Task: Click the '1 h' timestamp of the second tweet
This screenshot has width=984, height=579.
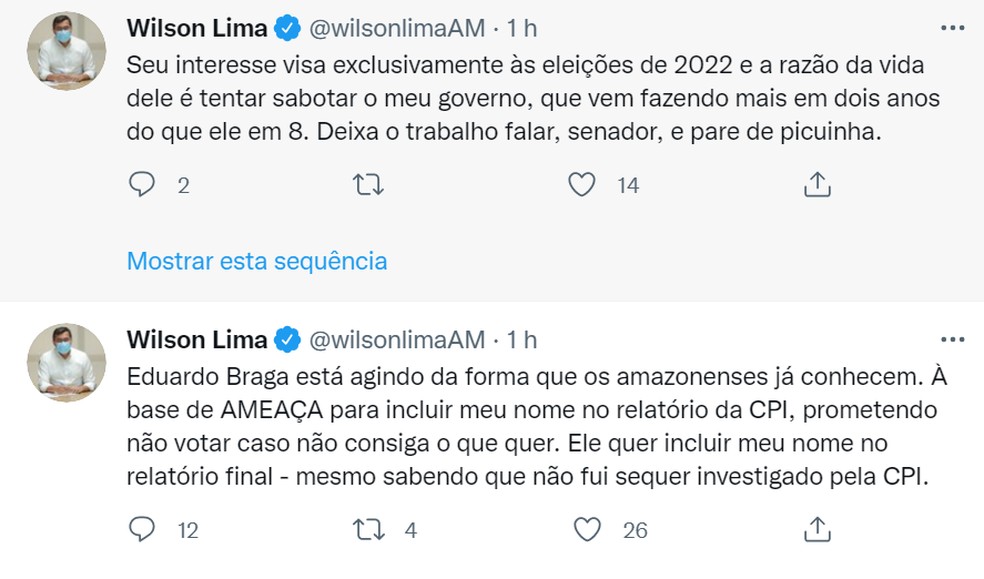Action: [x=524, y=339]
